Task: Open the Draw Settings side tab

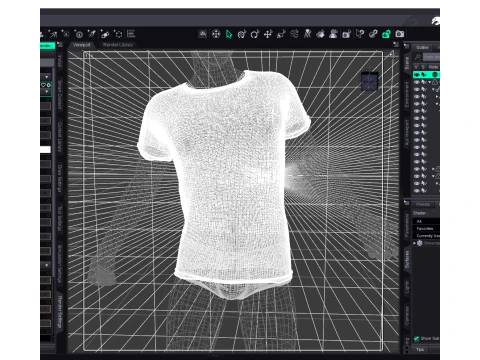Action: [x=60, y=178]
